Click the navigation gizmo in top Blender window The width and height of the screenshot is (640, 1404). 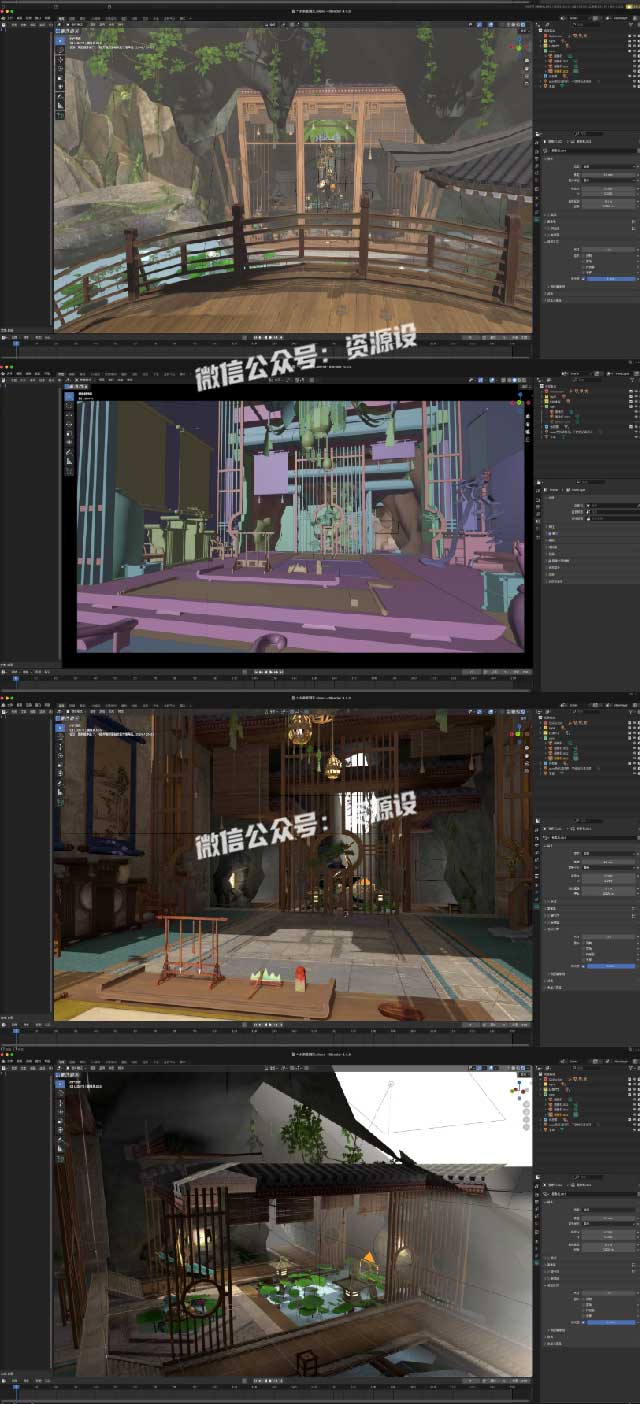(519, 46)
